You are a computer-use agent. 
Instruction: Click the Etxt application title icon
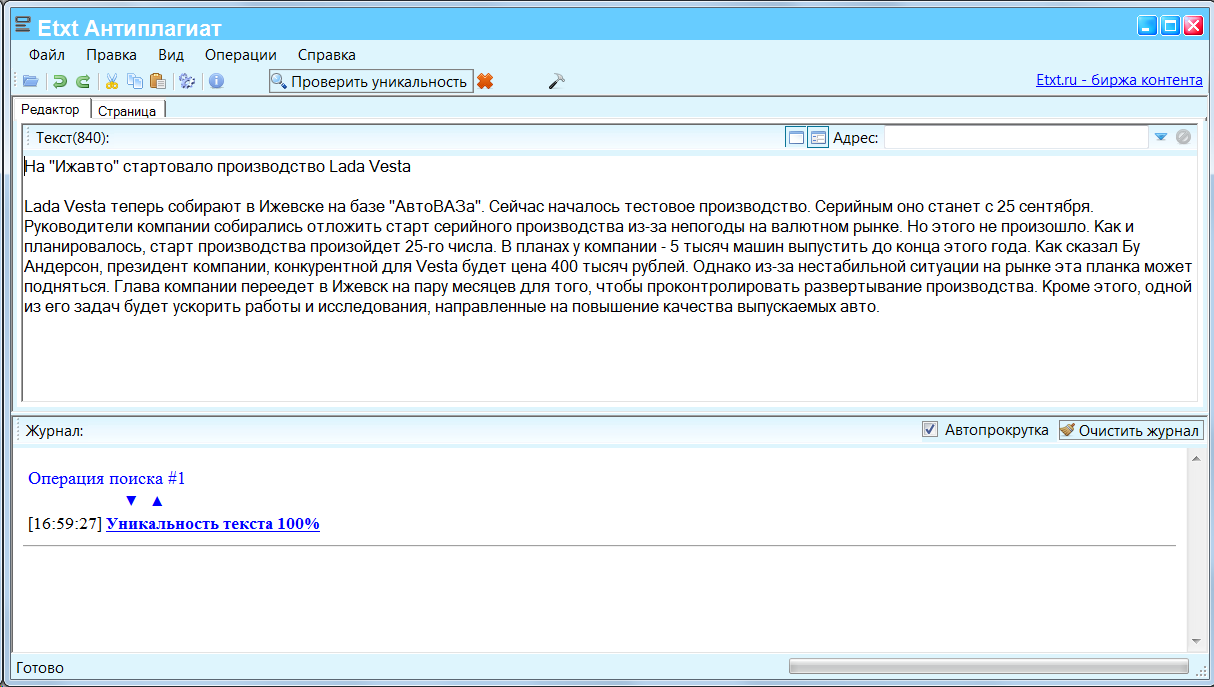[x=23, y=26]
